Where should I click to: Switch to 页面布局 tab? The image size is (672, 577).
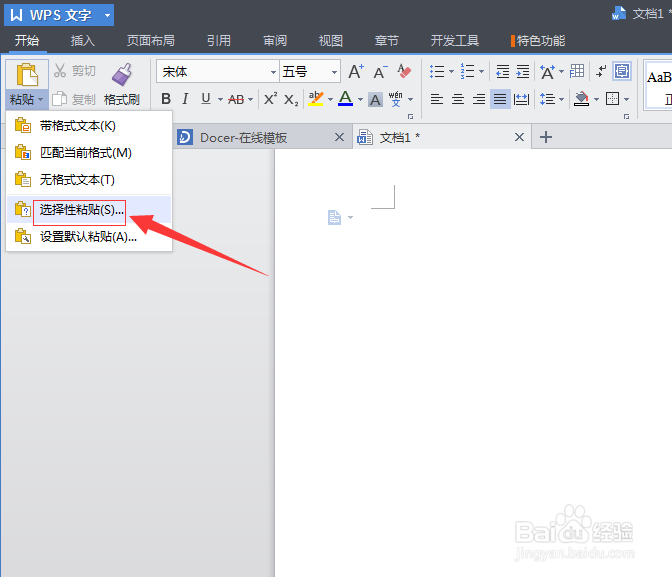point(151,41)
